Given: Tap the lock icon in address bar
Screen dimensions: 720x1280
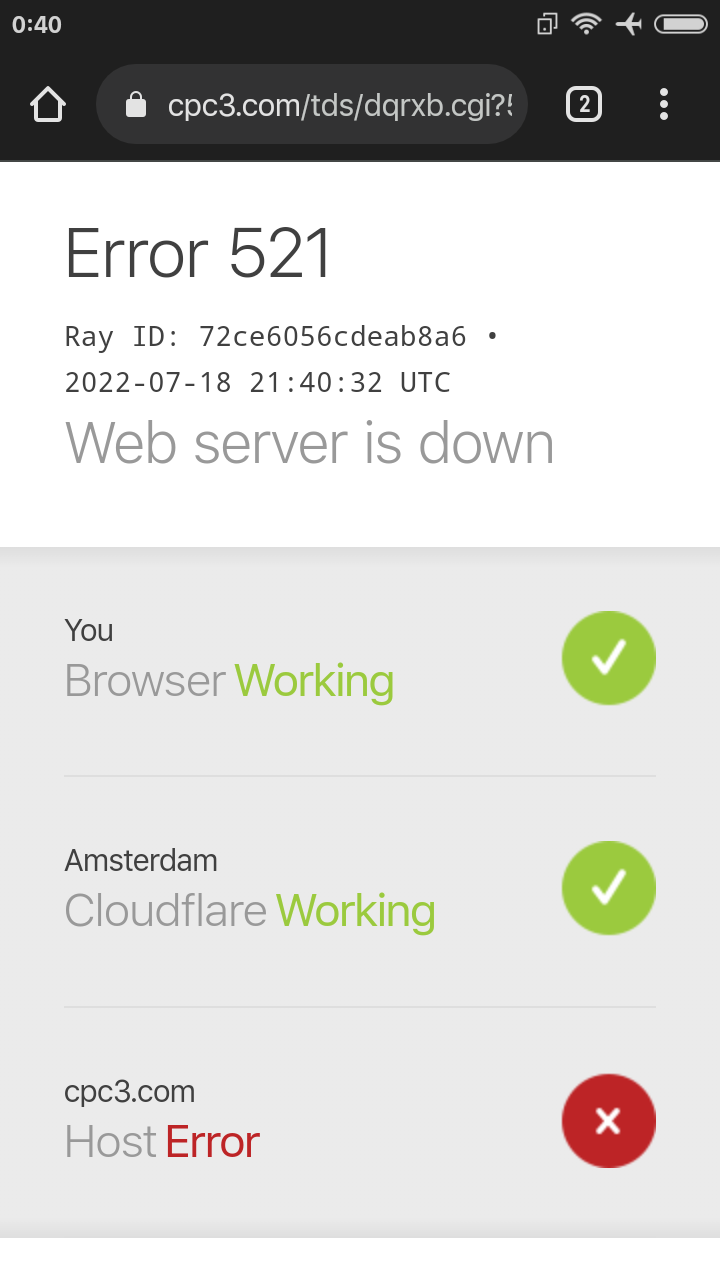Looking at the screenshot, I should click(x=136, y=105).
